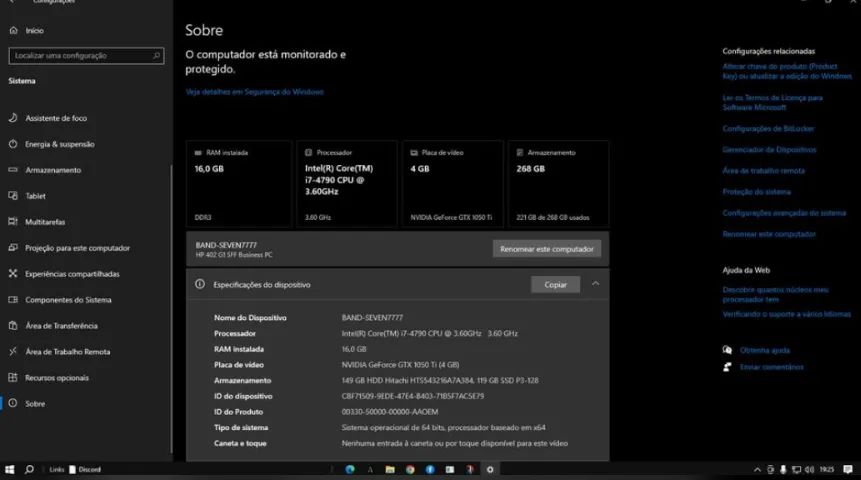The width and height of the screenshot is (861, 480).
Task: Open Verificando o suporte a vários idiomas link
Action: pyautogui.click(x=786, y=314)
